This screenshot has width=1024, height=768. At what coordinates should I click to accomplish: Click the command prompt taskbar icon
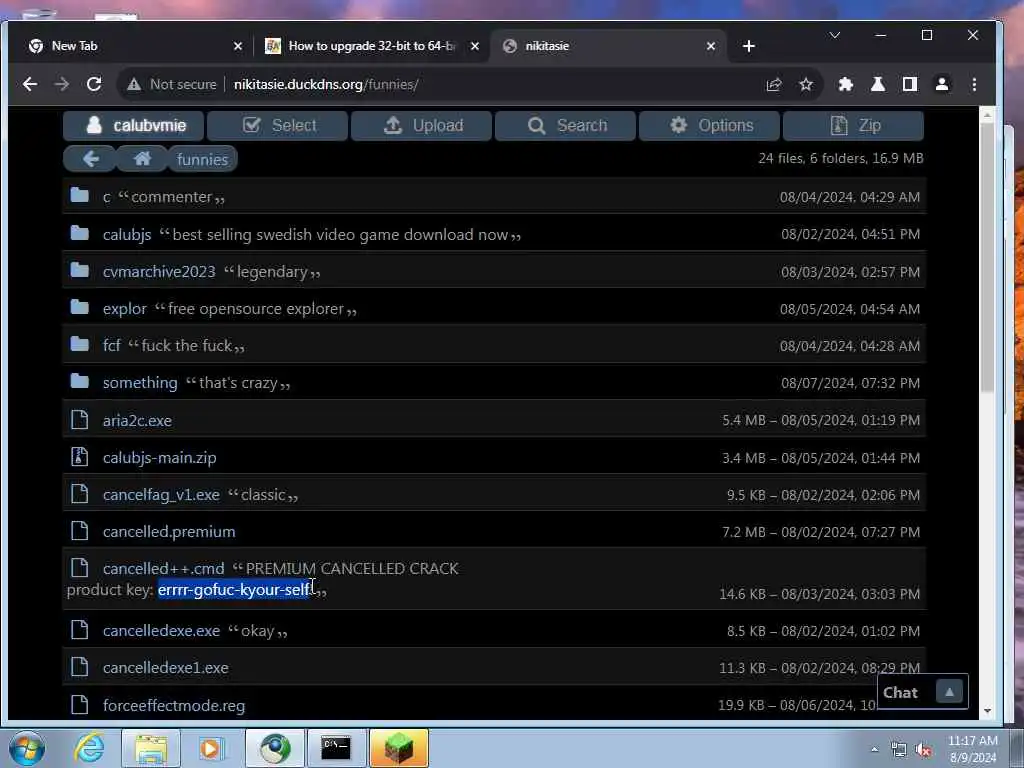(x=336, y=748)
